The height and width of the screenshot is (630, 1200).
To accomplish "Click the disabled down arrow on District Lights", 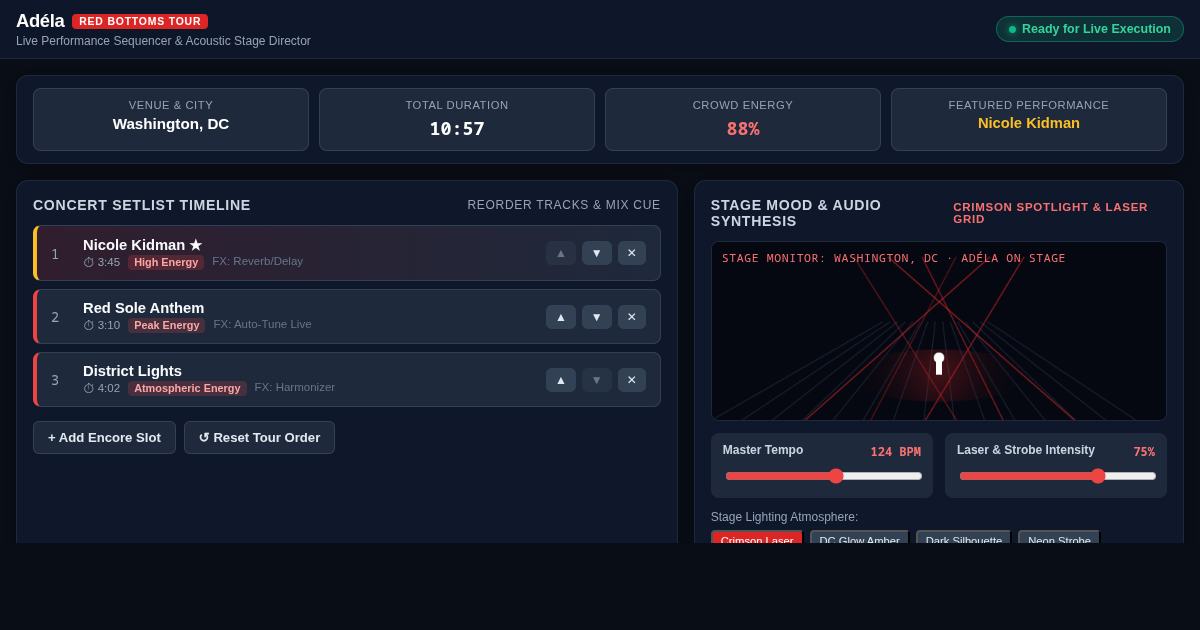I will click(x=597, y=380).
